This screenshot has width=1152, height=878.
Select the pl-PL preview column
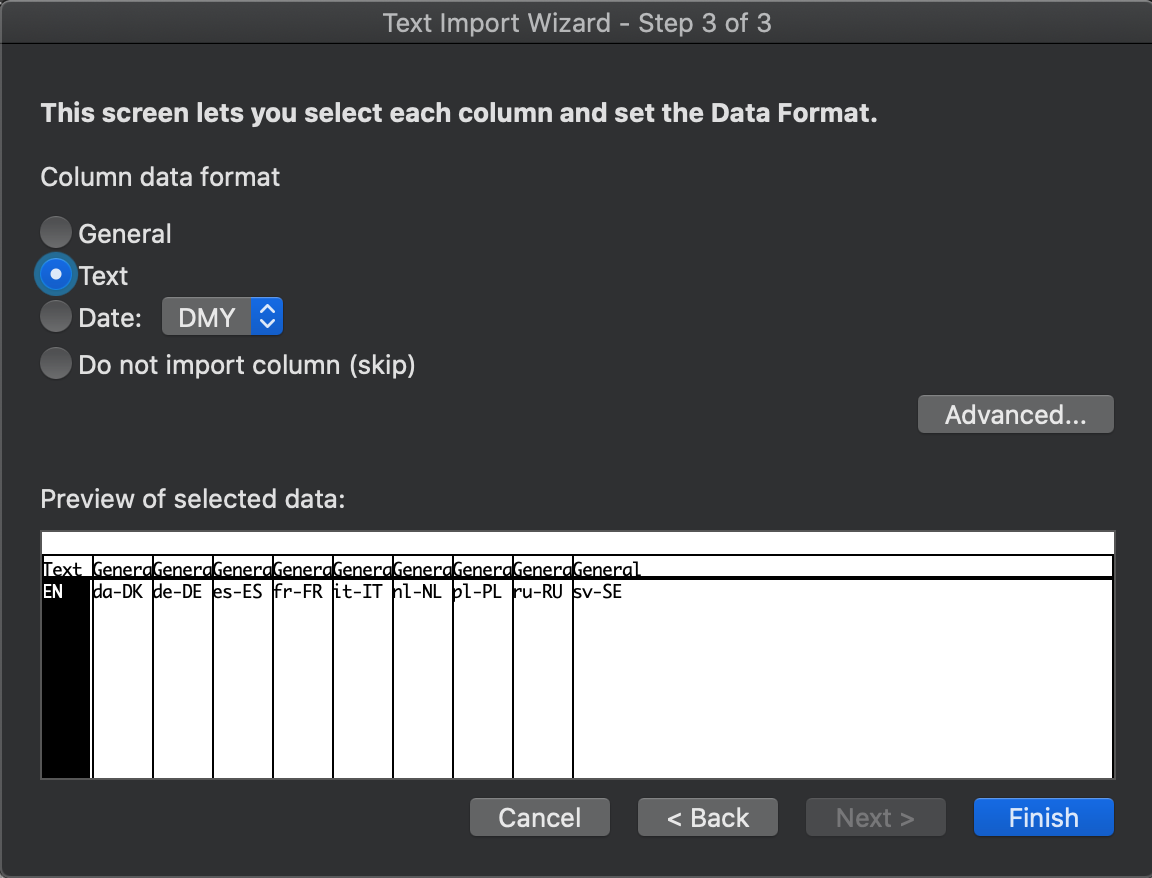[x=483, y=678]
